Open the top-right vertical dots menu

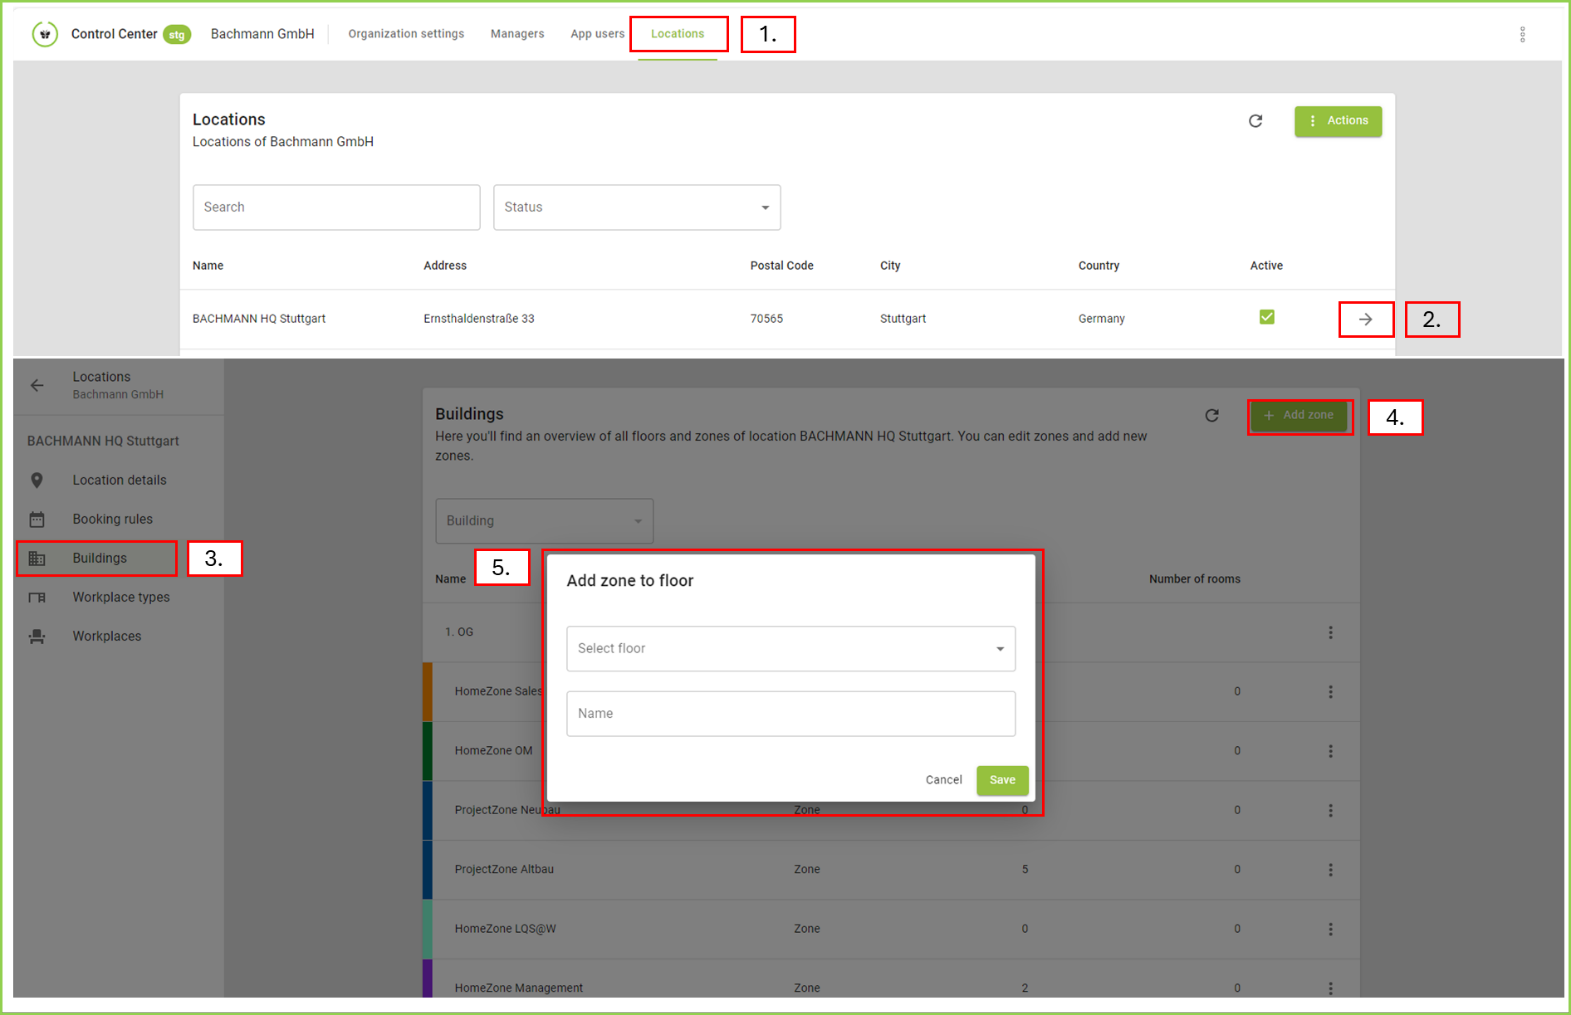[1522, 35]
